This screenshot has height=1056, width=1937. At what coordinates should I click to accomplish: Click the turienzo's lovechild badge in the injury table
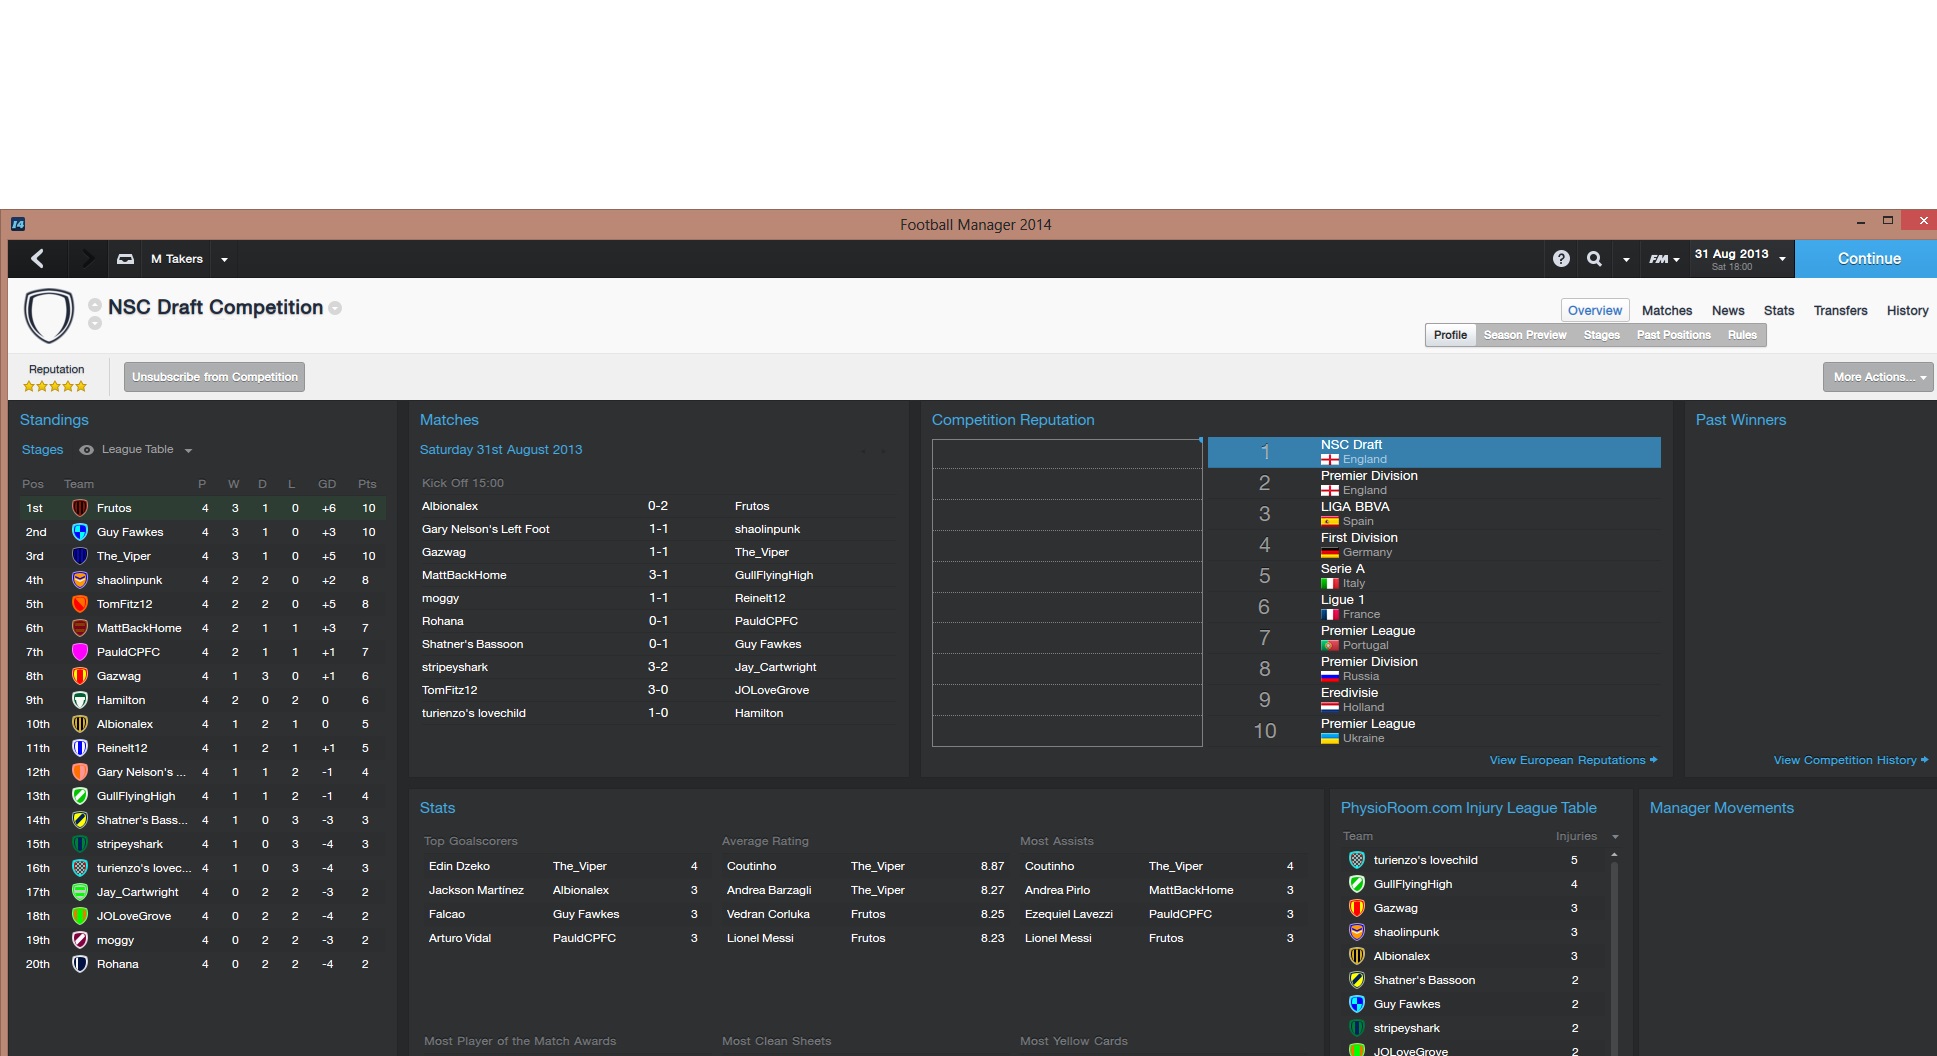tap(1357, 860)
